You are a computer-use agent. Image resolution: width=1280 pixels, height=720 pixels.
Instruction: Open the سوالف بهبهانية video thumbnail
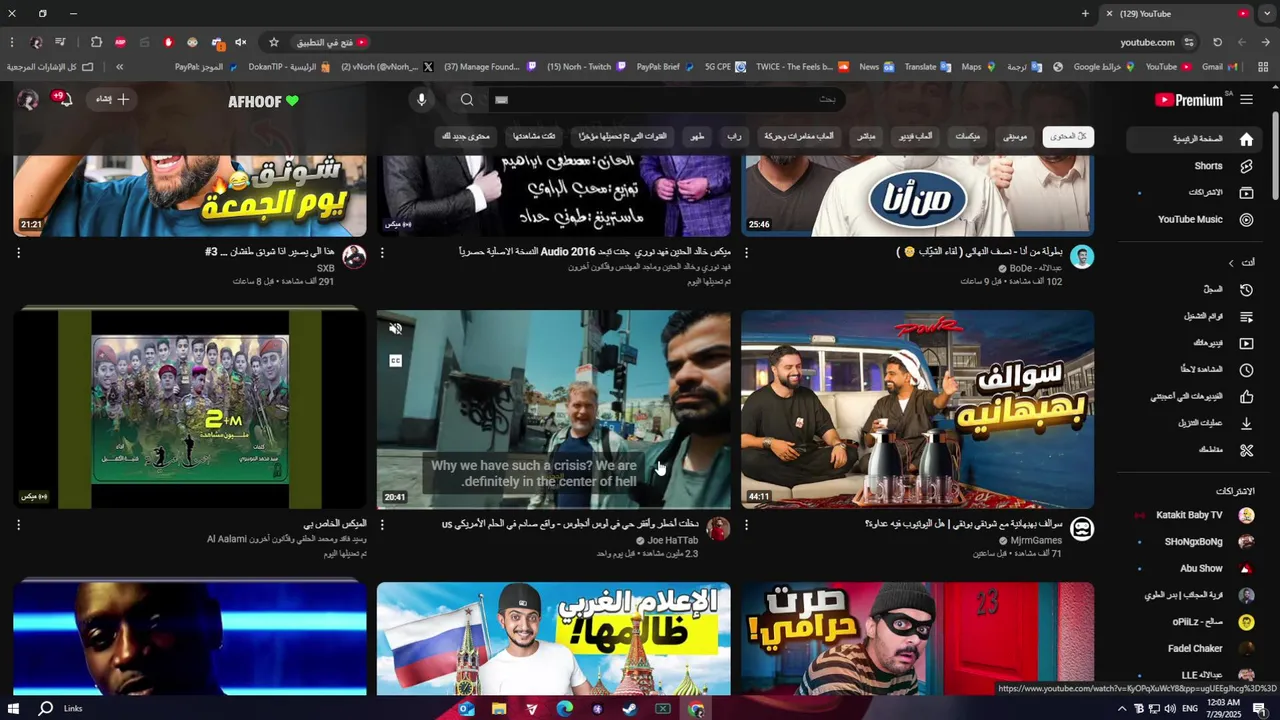(917, 409)
